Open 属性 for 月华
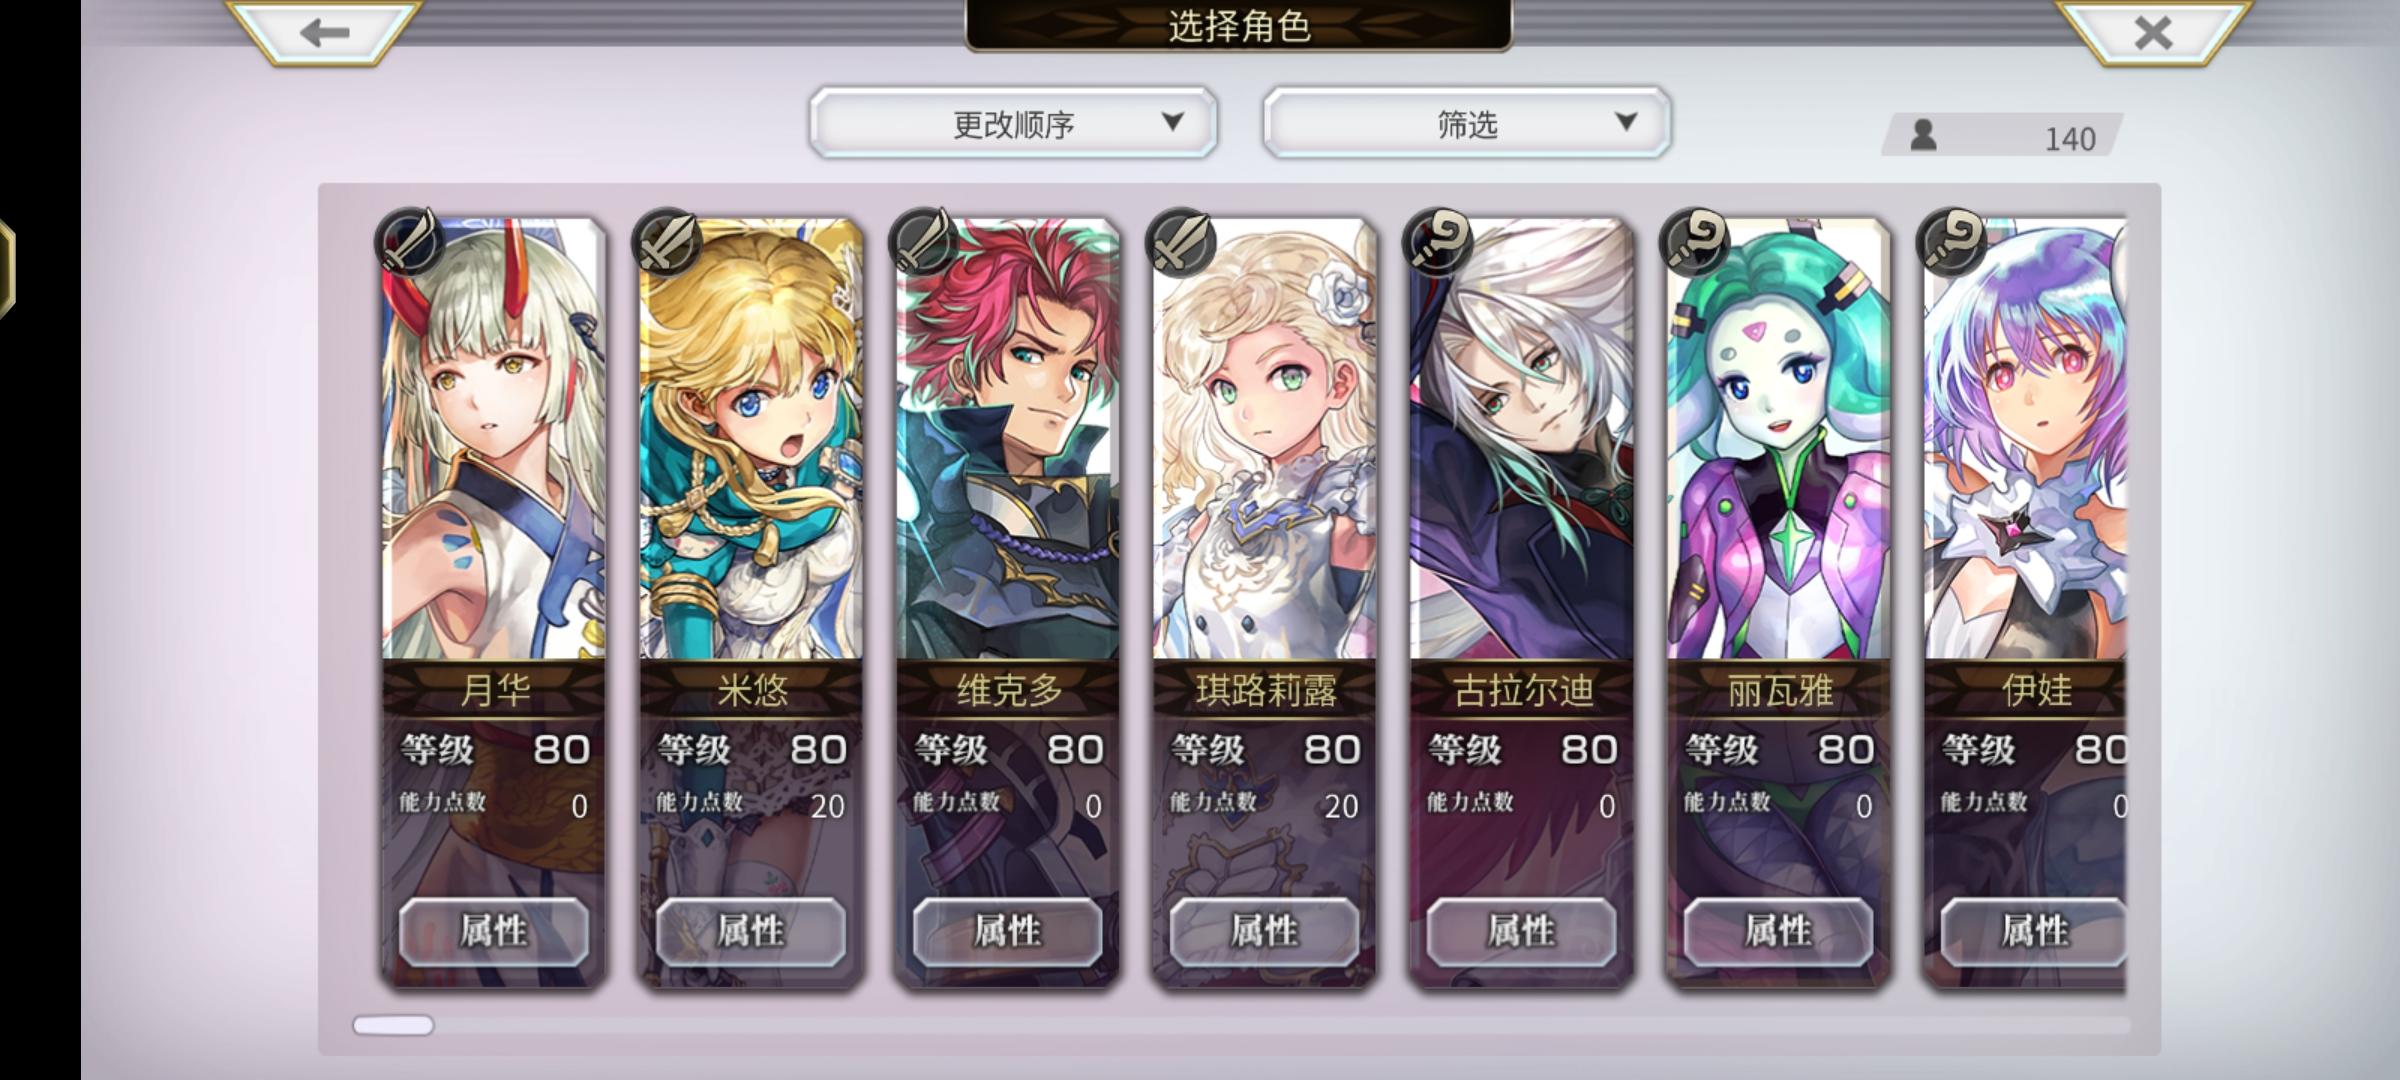Image resolution: width=2400 pixels, height=1080 pixels. [494, 931]
